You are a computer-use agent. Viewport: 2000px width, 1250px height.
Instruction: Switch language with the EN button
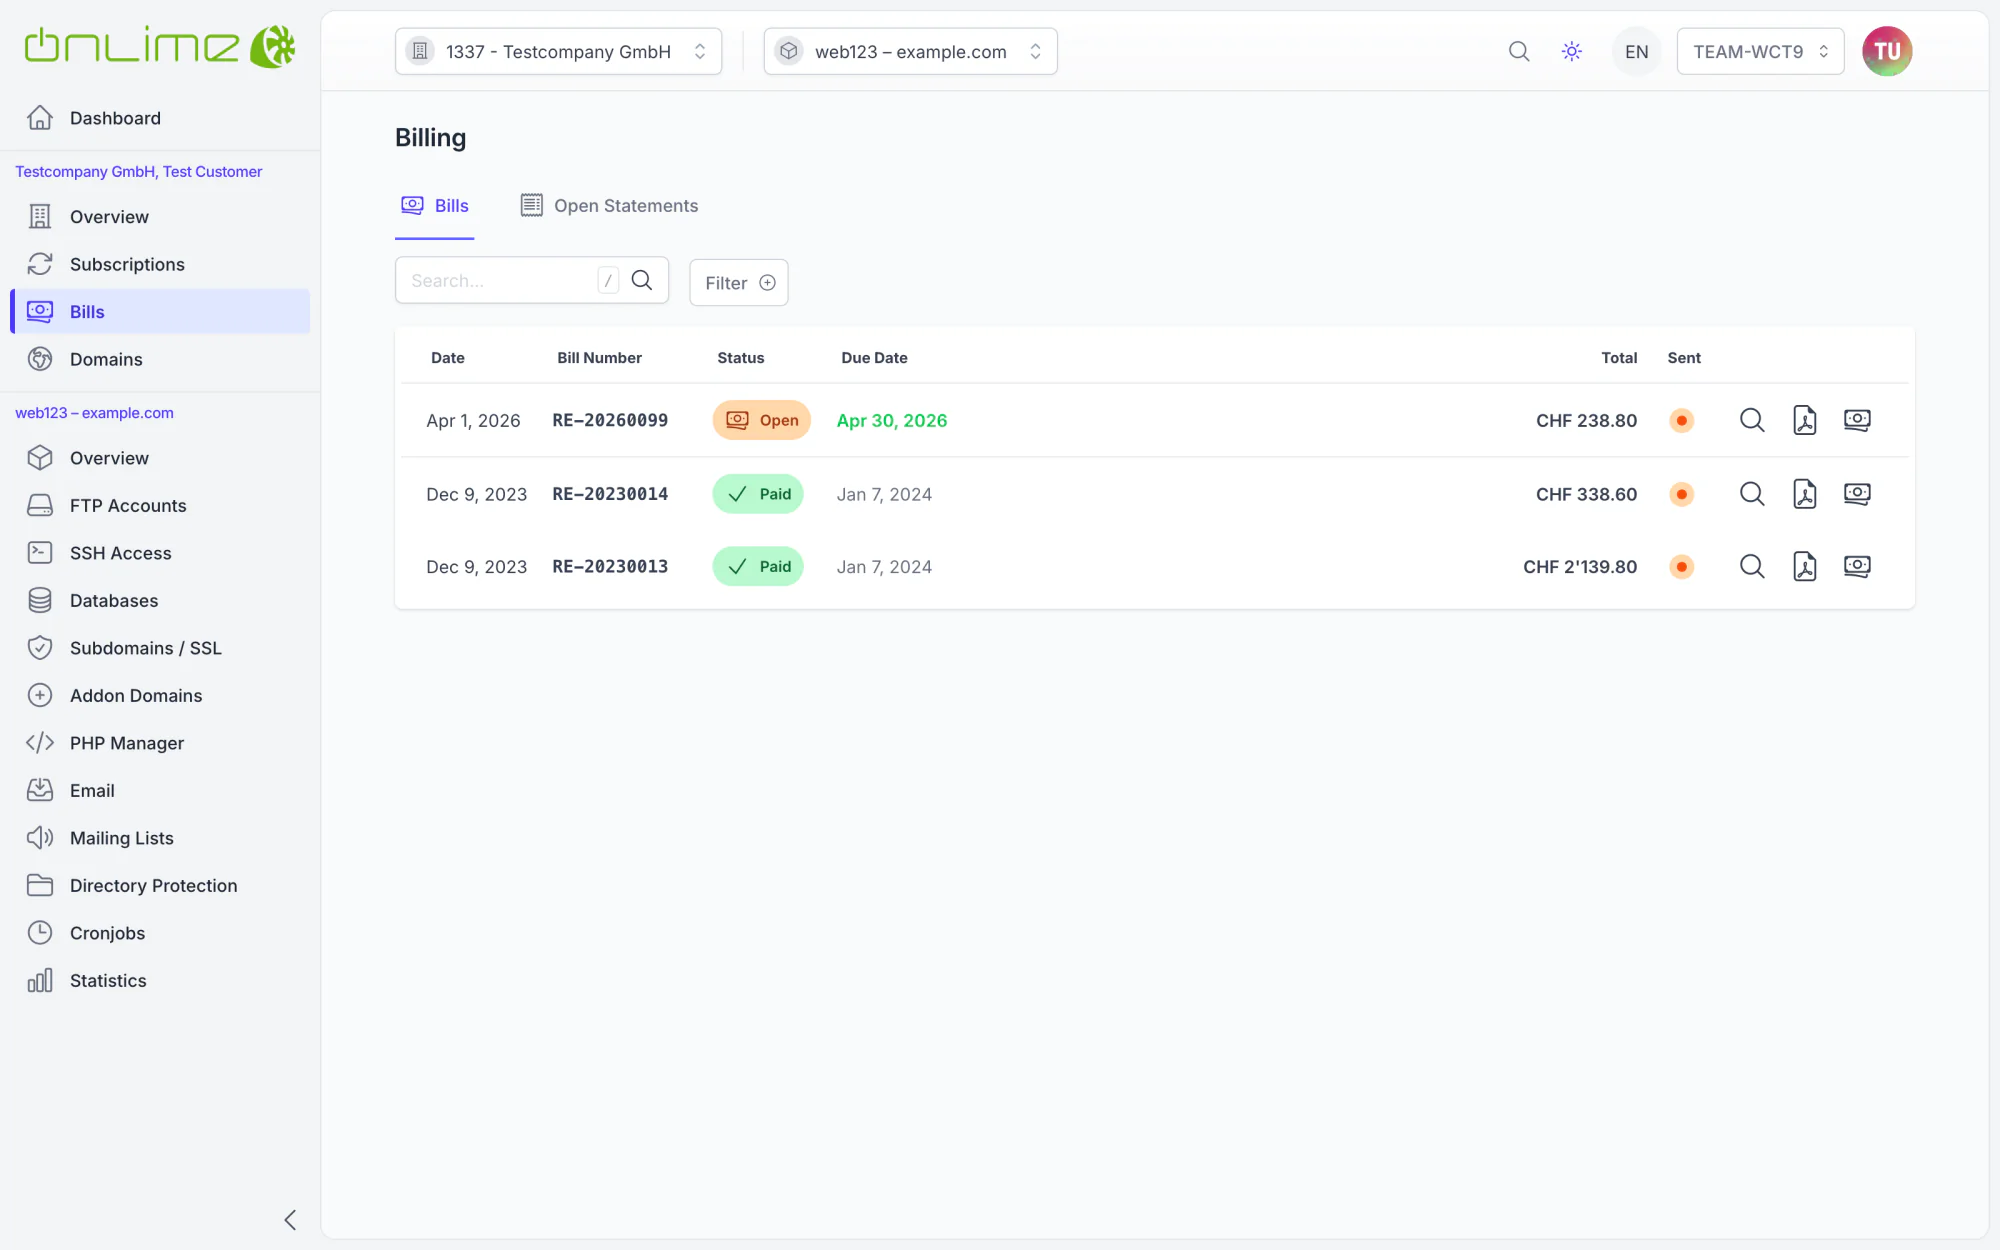[1636, 51]
